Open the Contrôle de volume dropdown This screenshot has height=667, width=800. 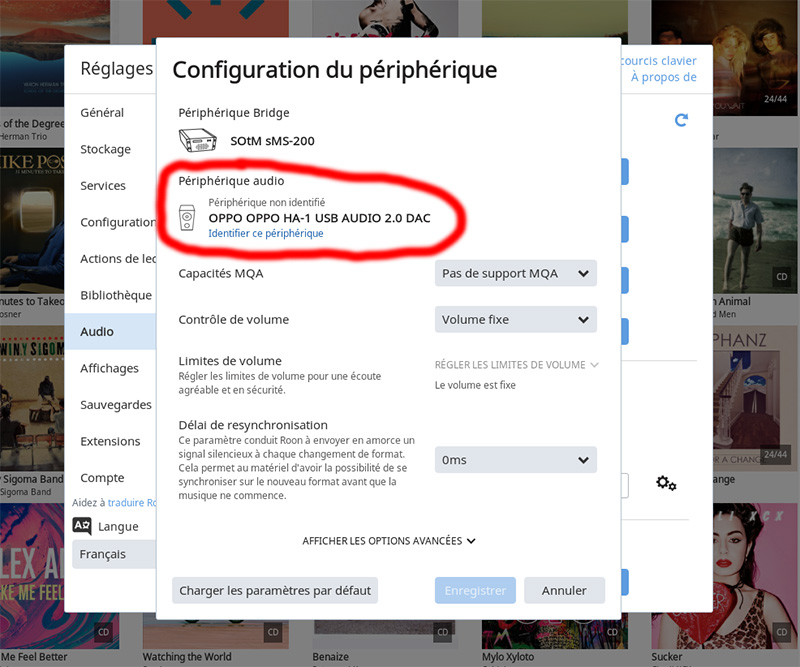coord(515,319)
